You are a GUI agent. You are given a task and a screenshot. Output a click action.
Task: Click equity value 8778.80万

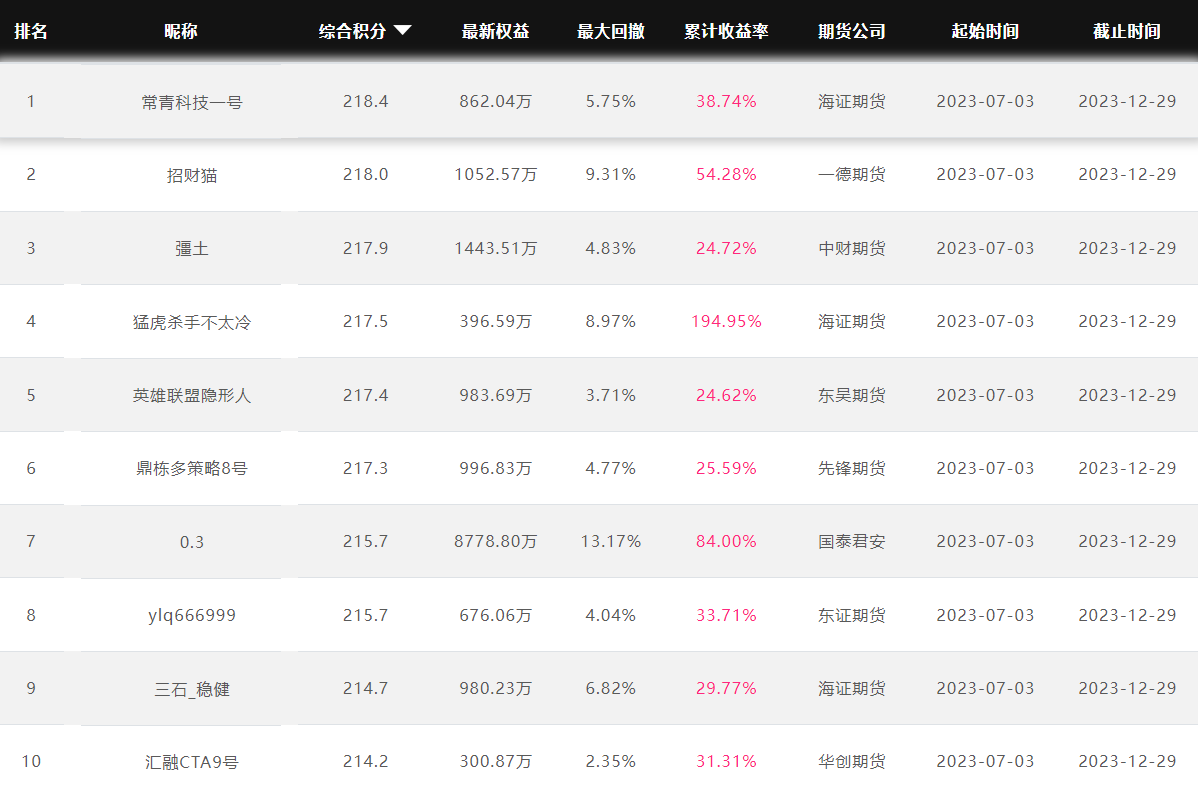tap(495, 541)
